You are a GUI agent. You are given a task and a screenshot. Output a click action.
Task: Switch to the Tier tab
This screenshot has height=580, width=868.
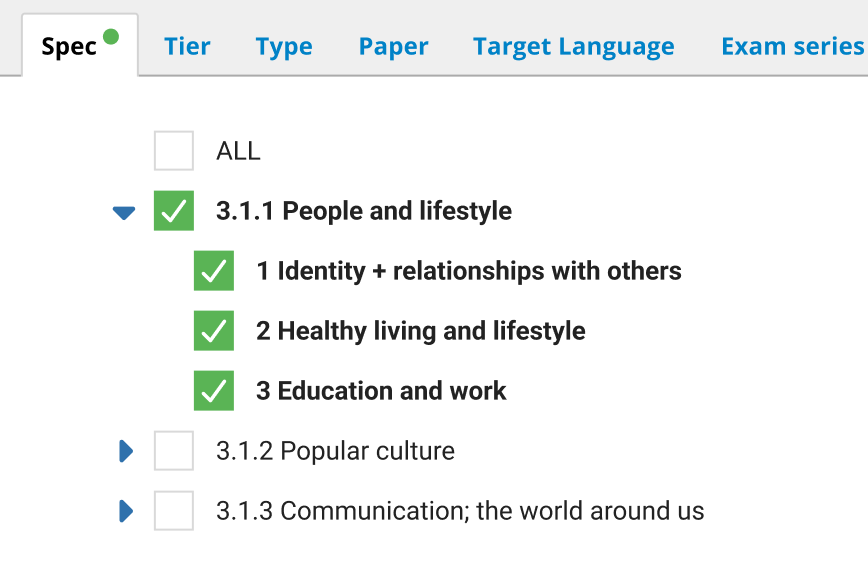coord(187,46)
